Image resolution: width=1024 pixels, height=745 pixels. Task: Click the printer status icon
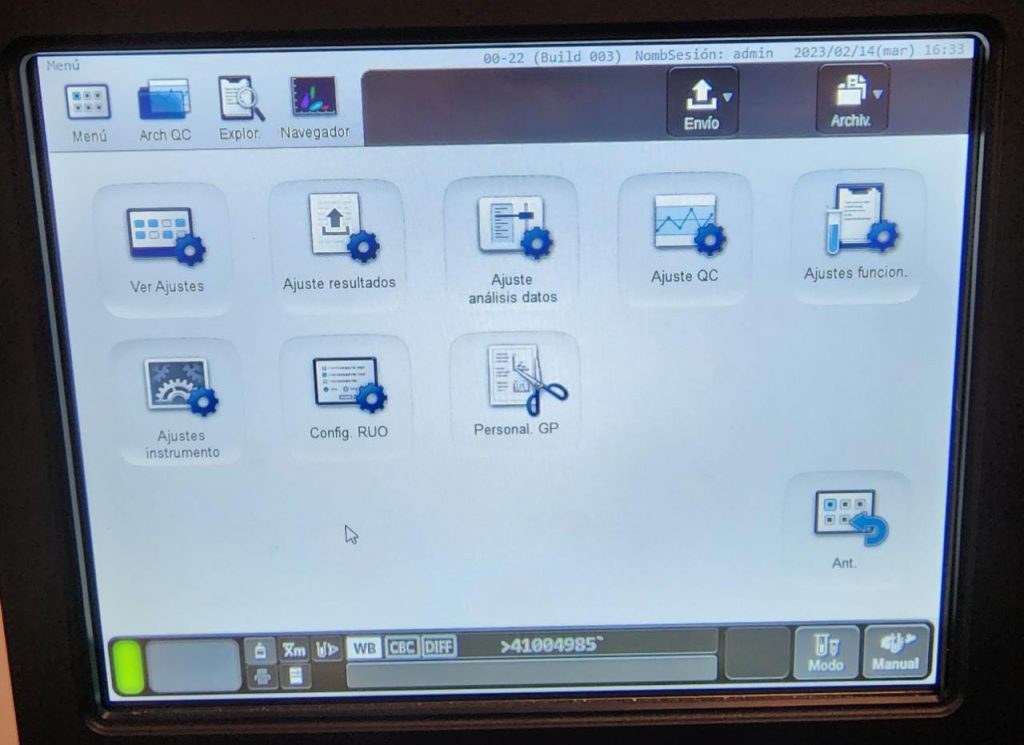click(261, 676)
